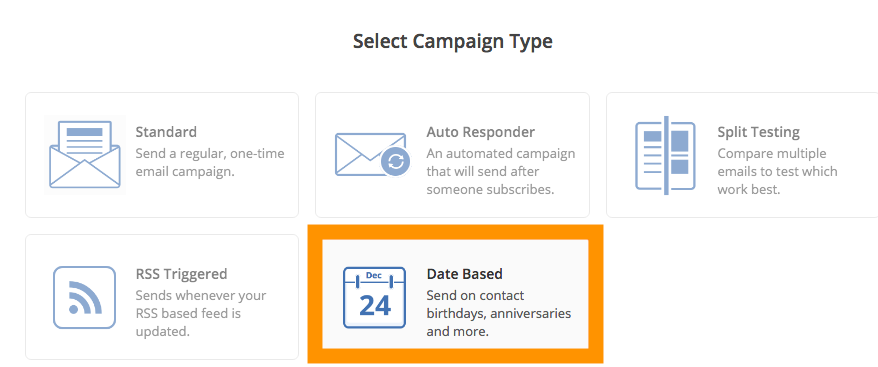Click the Auto Responder envelope icon

coord(372,155)
